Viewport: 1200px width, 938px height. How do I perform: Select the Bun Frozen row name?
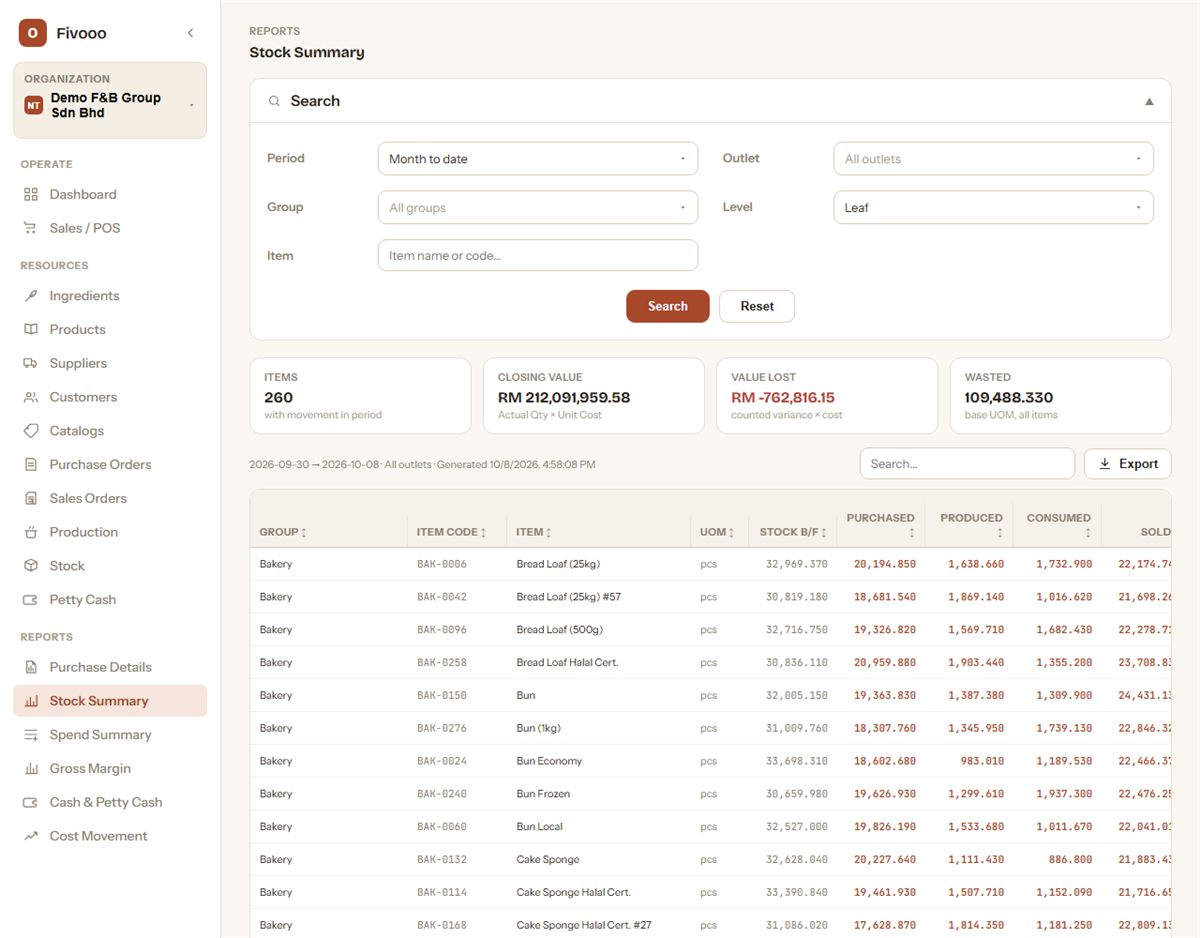tap(543, 794)
